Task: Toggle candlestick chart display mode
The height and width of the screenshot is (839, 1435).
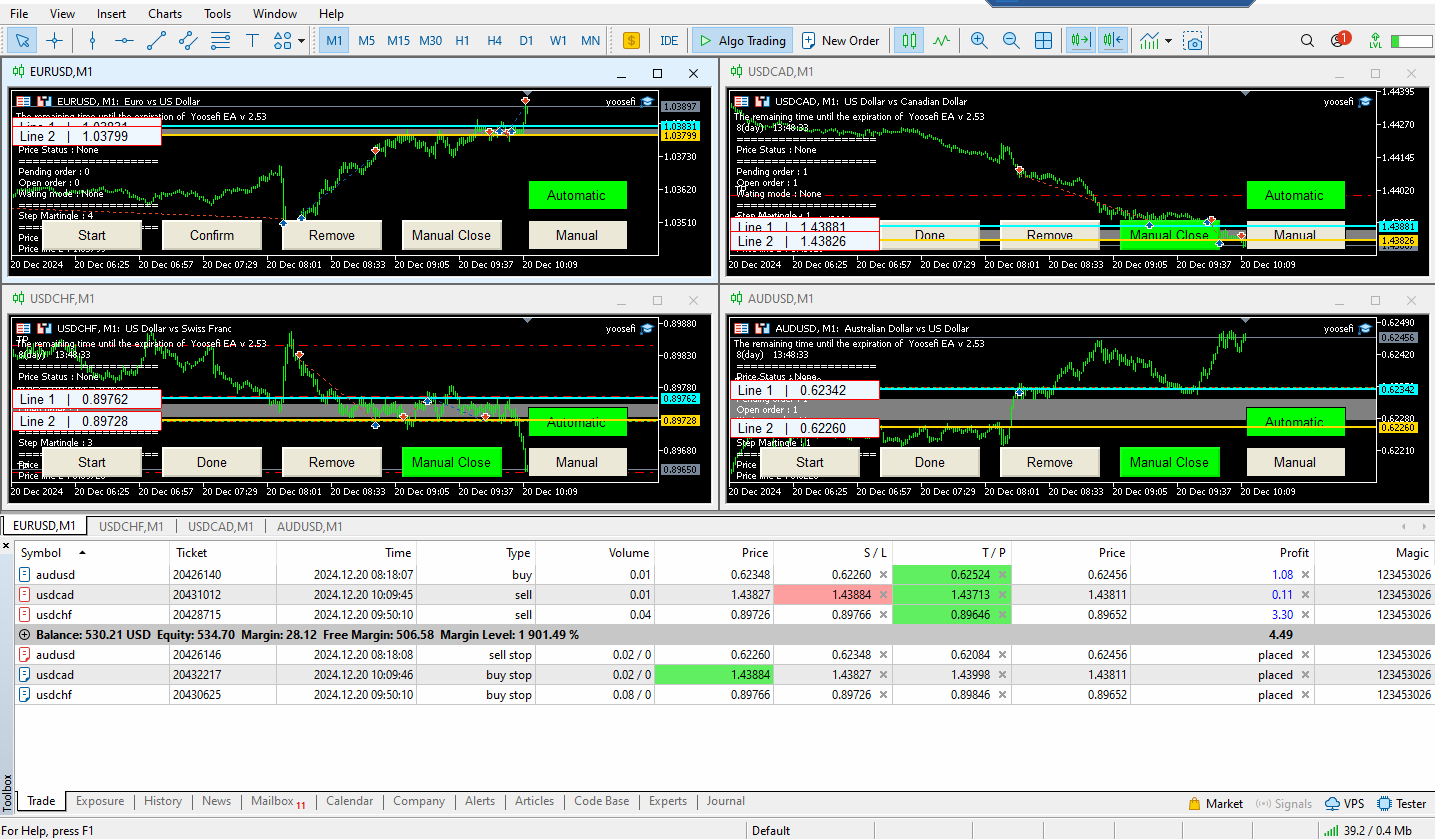Action: 908,41
